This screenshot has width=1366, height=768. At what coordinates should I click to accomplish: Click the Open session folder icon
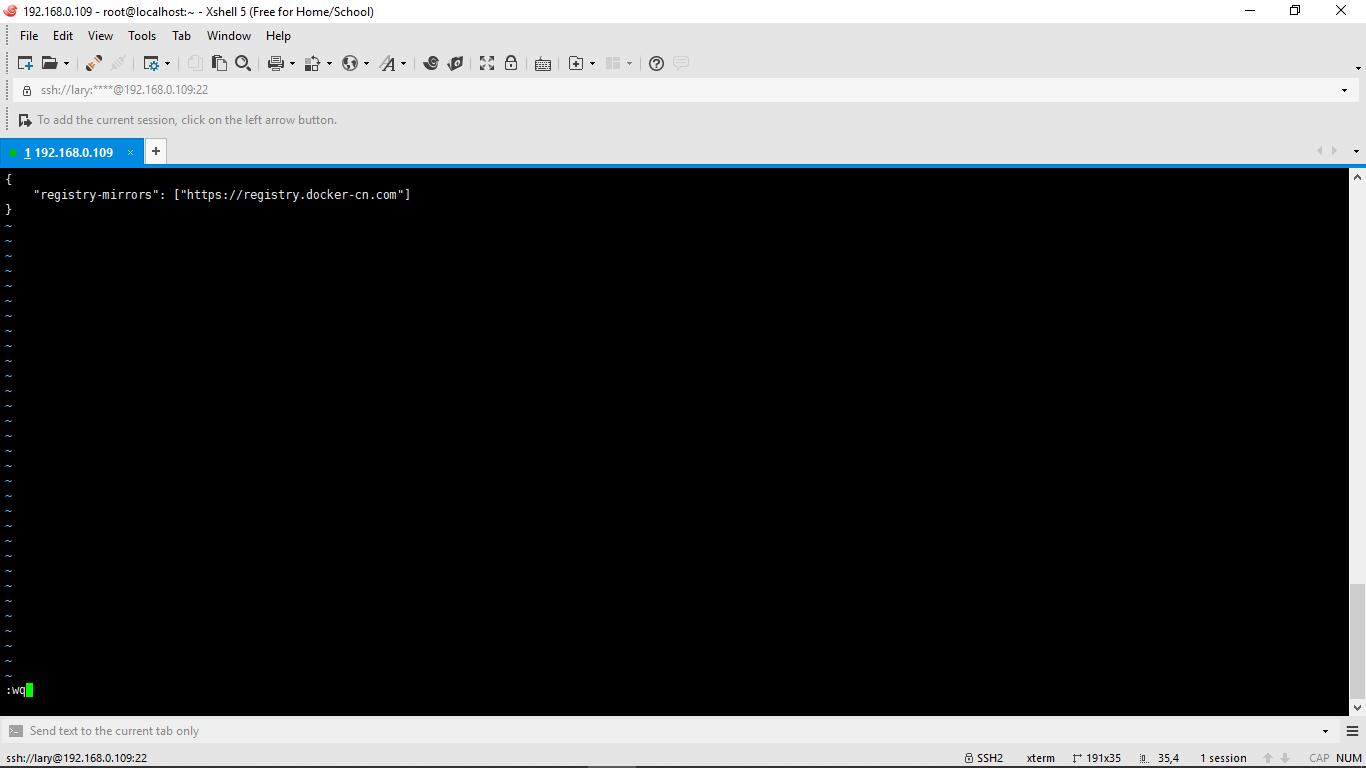point(48,63)
